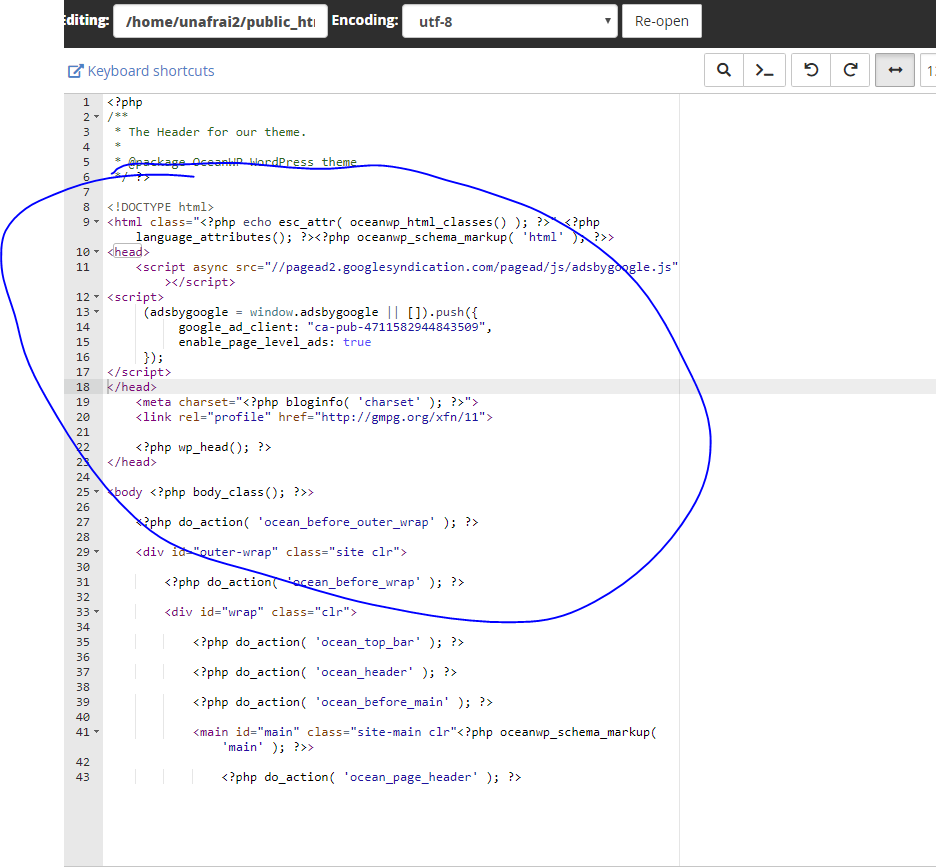Redo the last change using the redo icon

852,70
